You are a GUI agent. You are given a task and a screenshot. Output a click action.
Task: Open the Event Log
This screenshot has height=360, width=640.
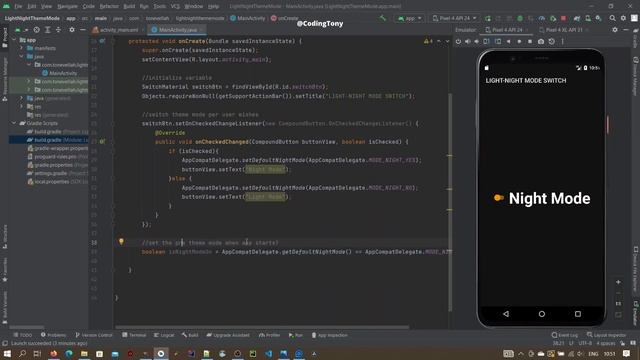564,335
